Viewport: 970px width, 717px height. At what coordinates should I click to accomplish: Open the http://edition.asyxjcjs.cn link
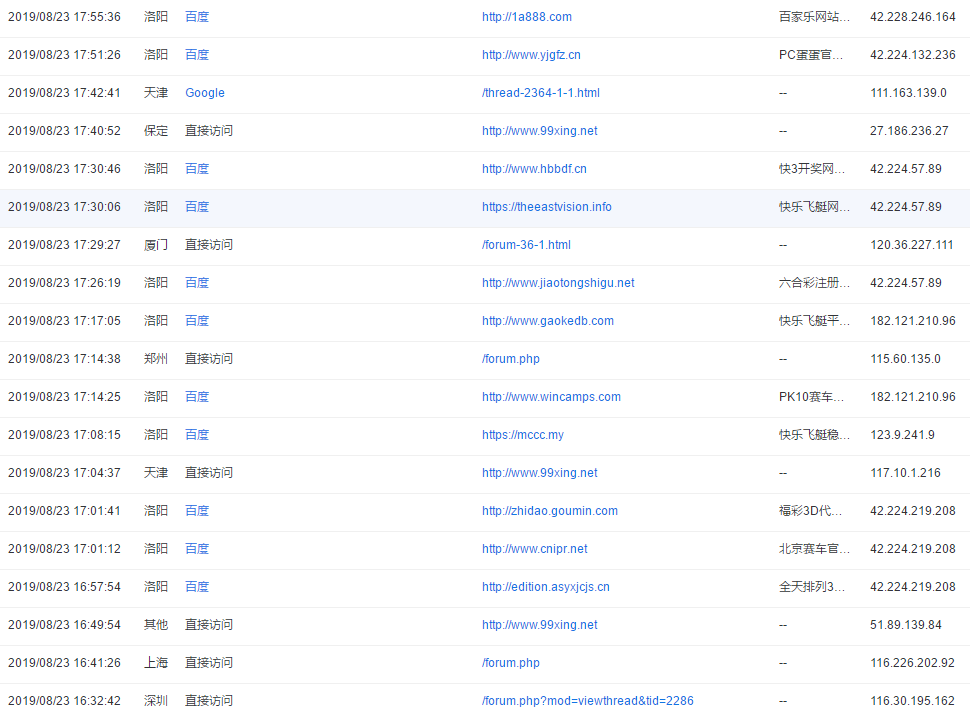(546, 586)
